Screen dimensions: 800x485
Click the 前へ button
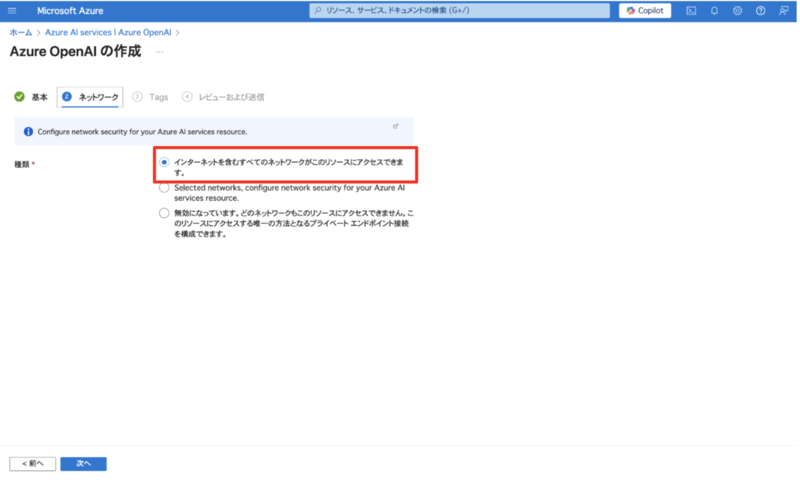click(x=33, y=464)
